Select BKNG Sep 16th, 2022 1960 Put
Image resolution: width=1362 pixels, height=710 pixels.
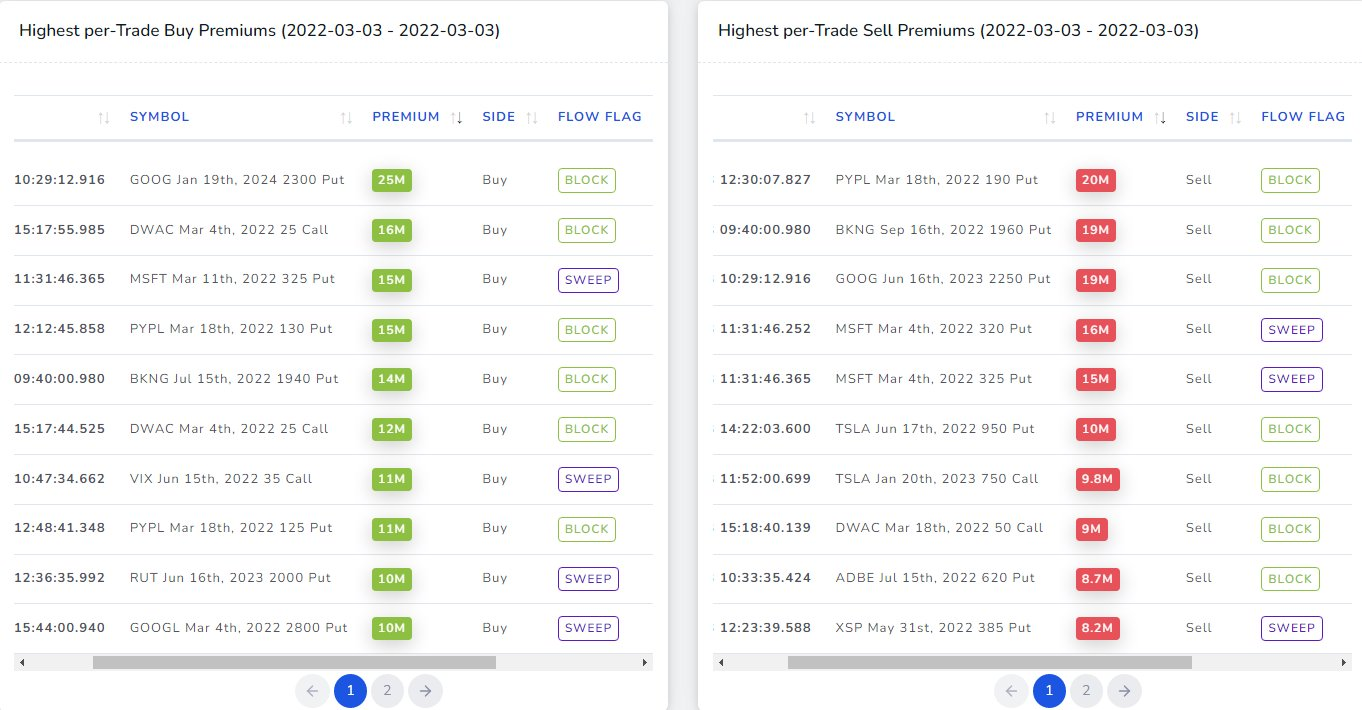coord(944,230)
